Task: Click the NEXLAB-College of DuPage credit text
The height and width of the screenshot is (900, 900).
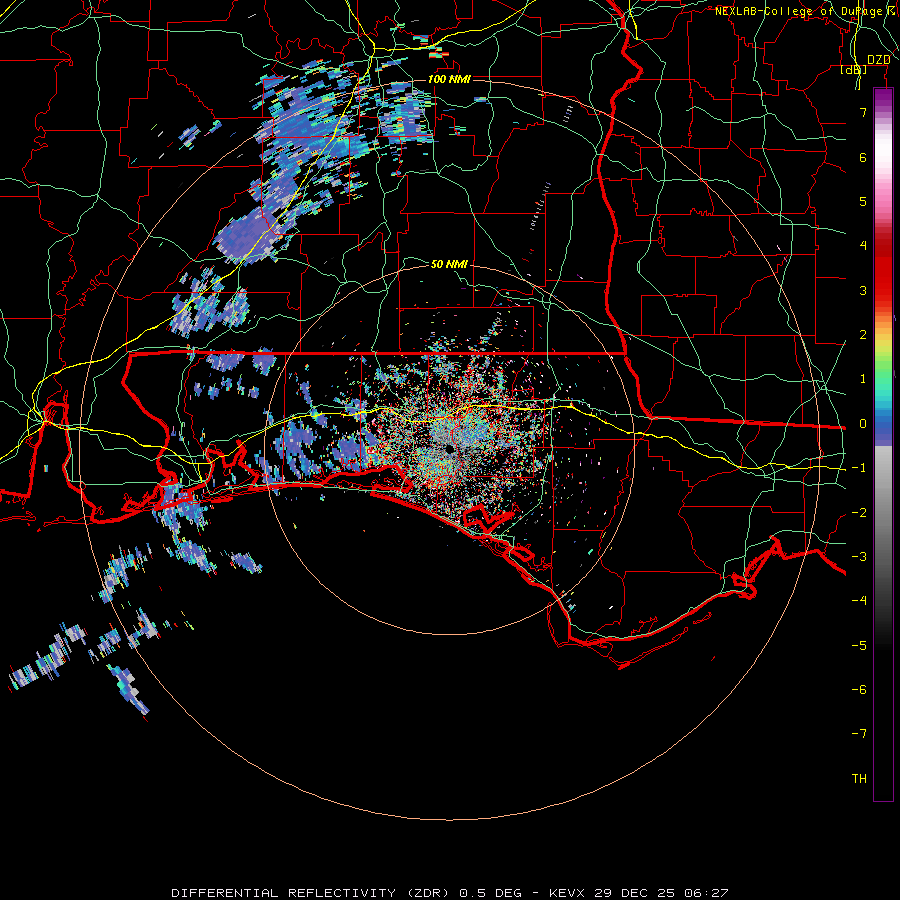Action: (805, 11)
